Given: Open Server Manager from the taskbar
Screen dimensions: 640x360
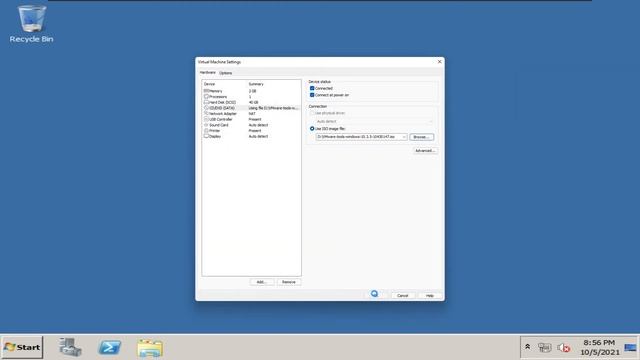Looking at the screenshot, I should [70, 347].
